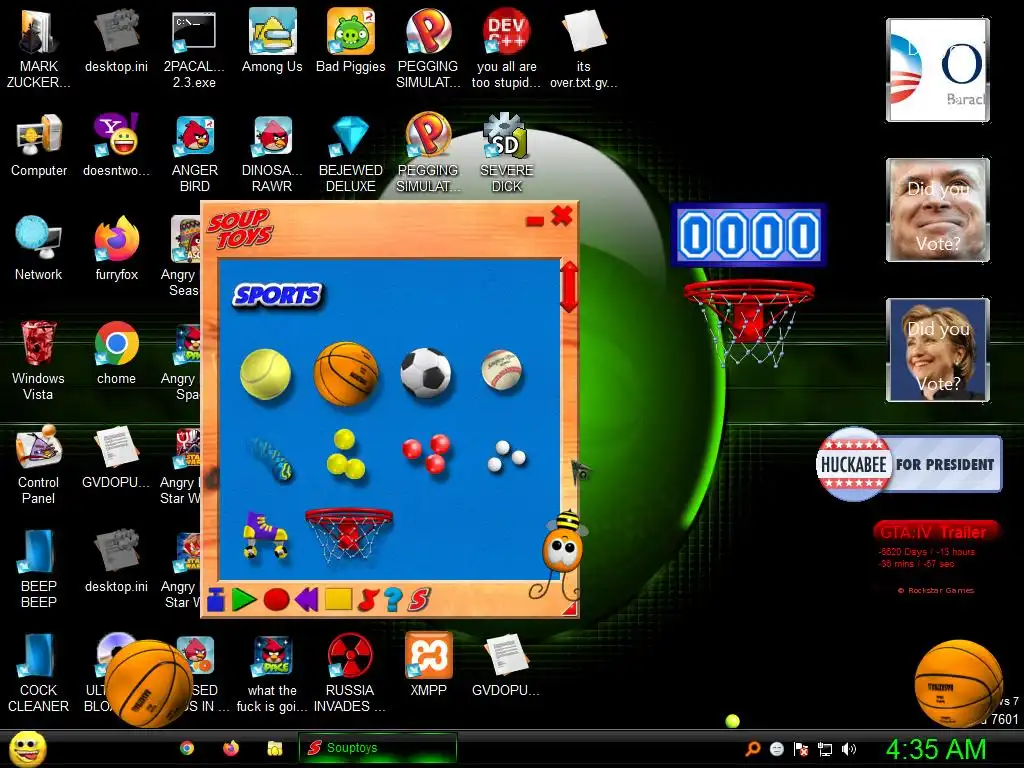
Task: Close Souptoys with the red X
Action: (x=562, y=216)
